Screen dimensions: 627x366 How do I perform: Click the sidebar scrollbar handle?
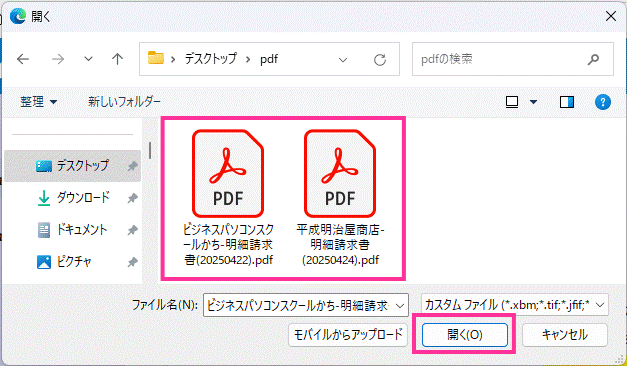point(150,150)
